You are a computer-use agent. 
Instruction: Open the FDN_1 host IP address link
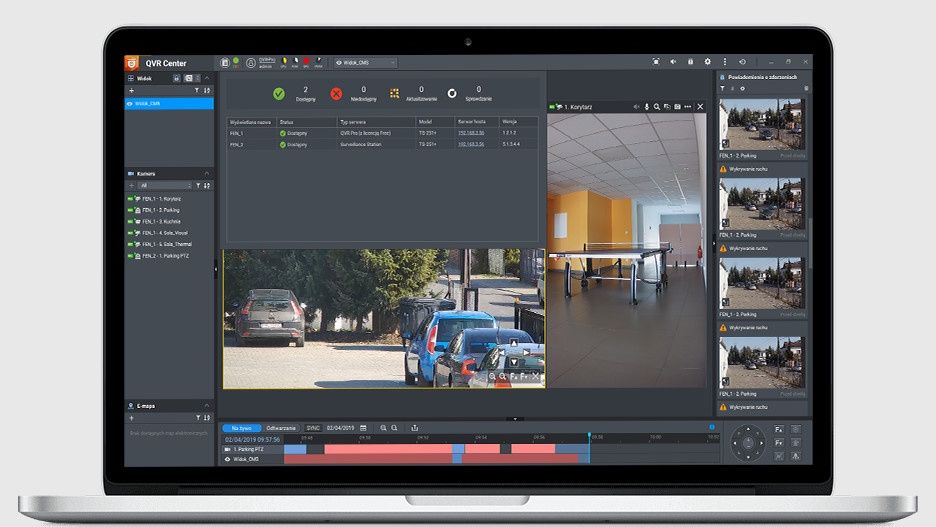point(471,133)
